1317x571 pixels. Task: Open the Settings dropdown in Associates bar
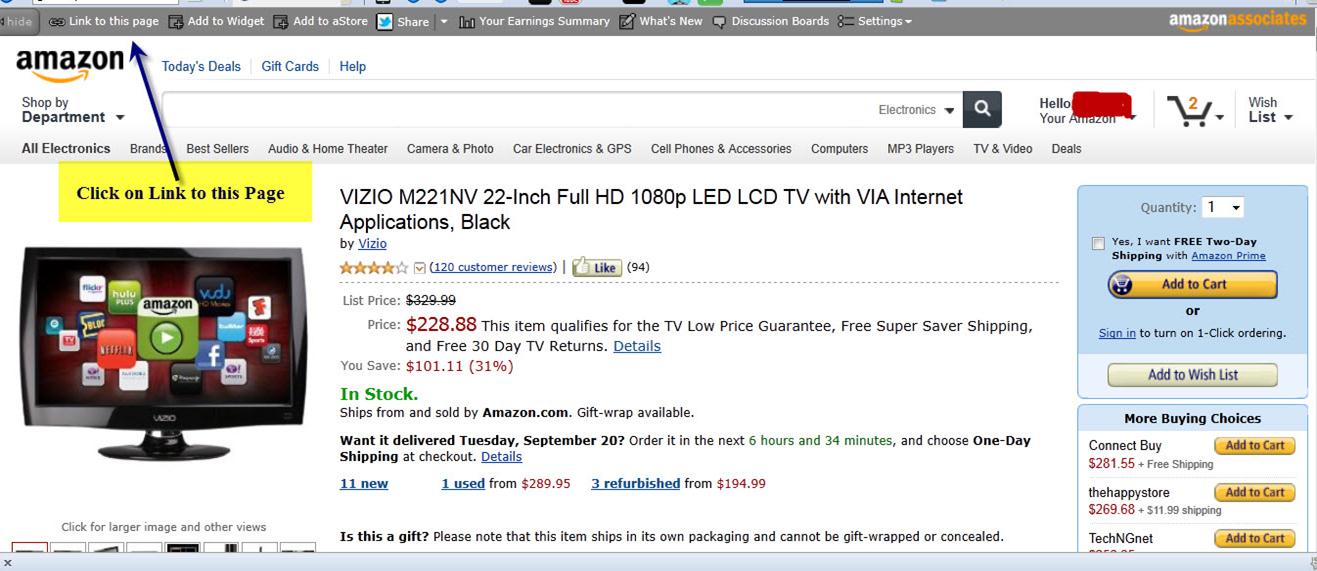pos(875,21)
